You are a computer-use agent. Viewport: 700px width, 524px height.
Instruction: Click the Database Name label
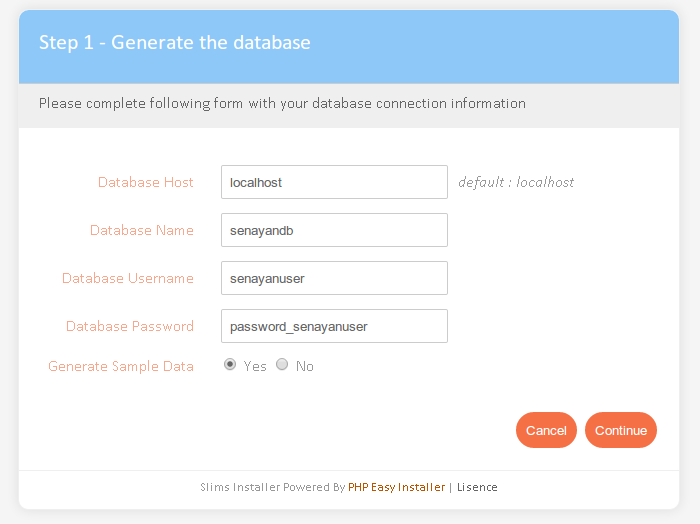tap(142, 230)
